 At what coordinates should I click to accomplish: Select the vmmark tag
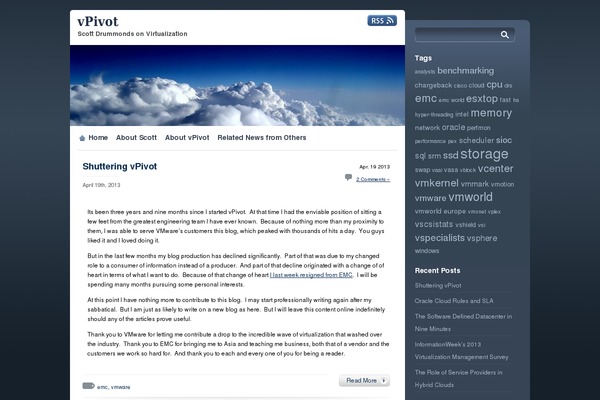point(475,184)
